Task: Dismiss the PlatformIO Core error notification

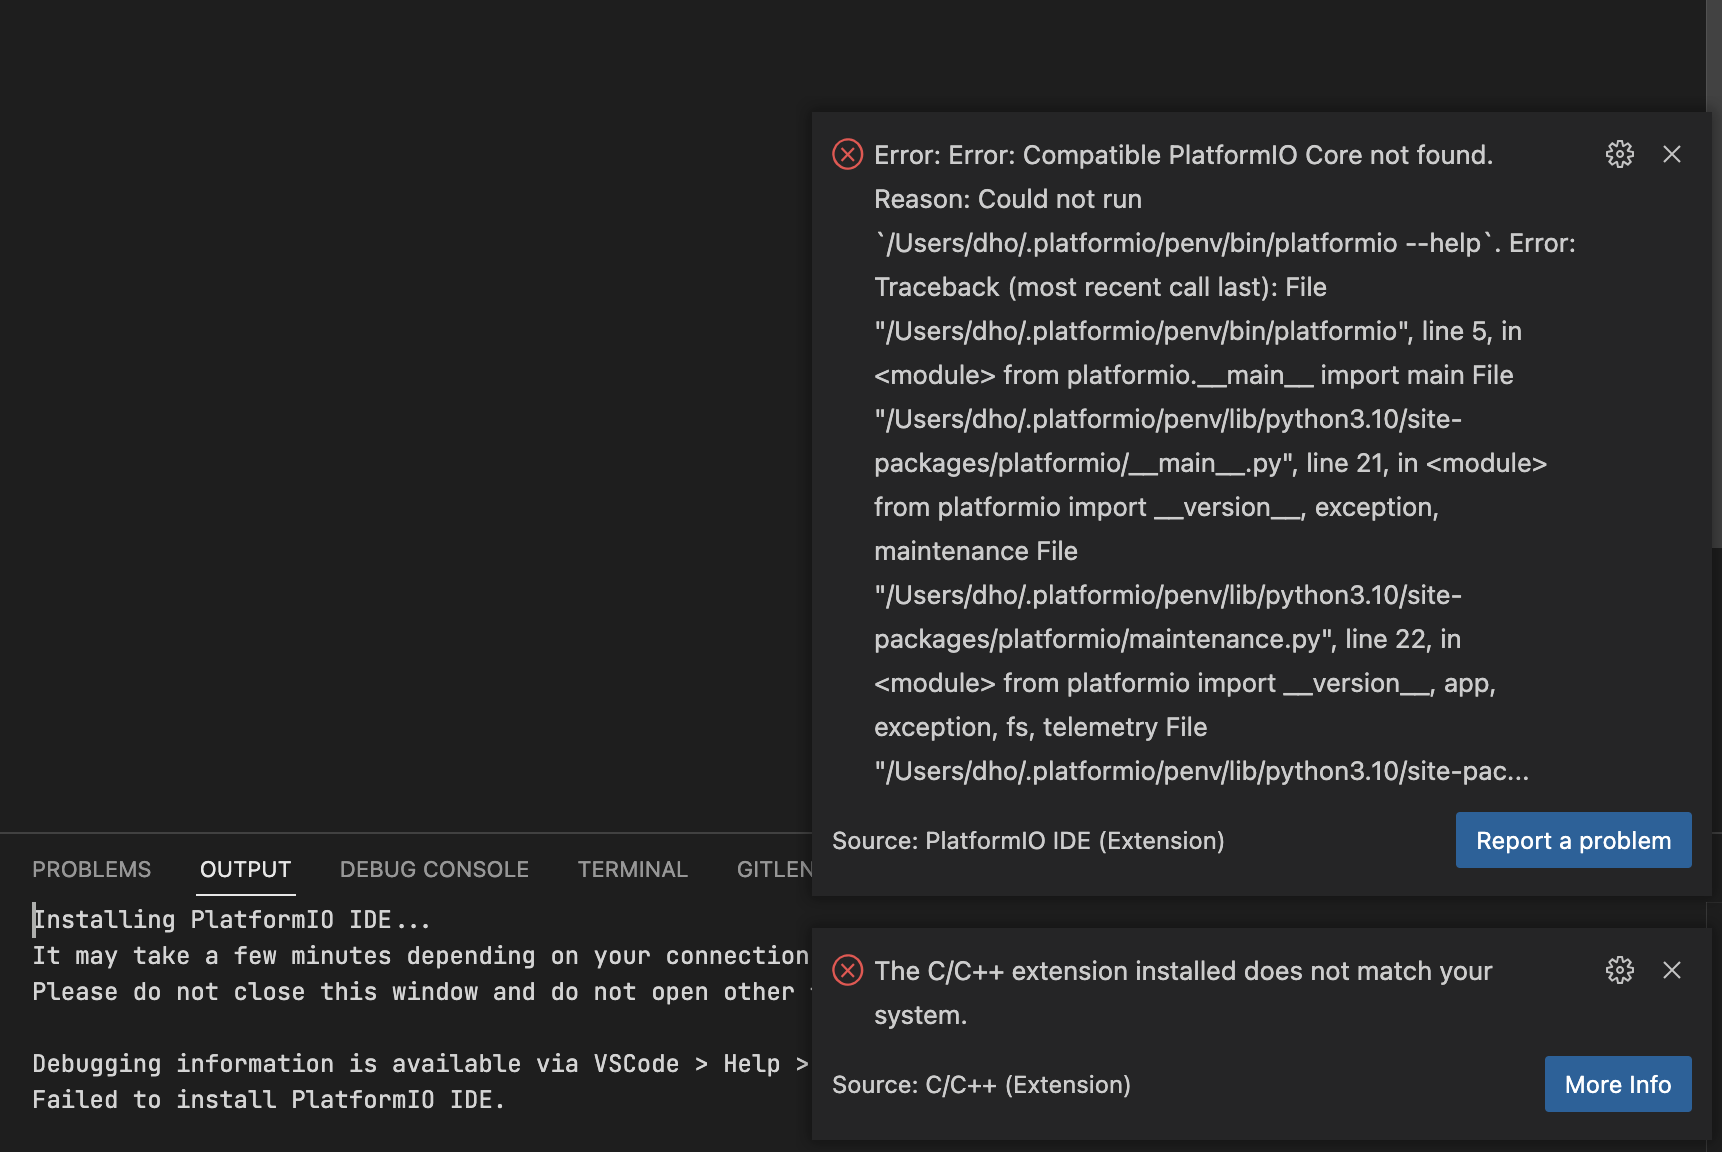Action: click(1673, 154)
